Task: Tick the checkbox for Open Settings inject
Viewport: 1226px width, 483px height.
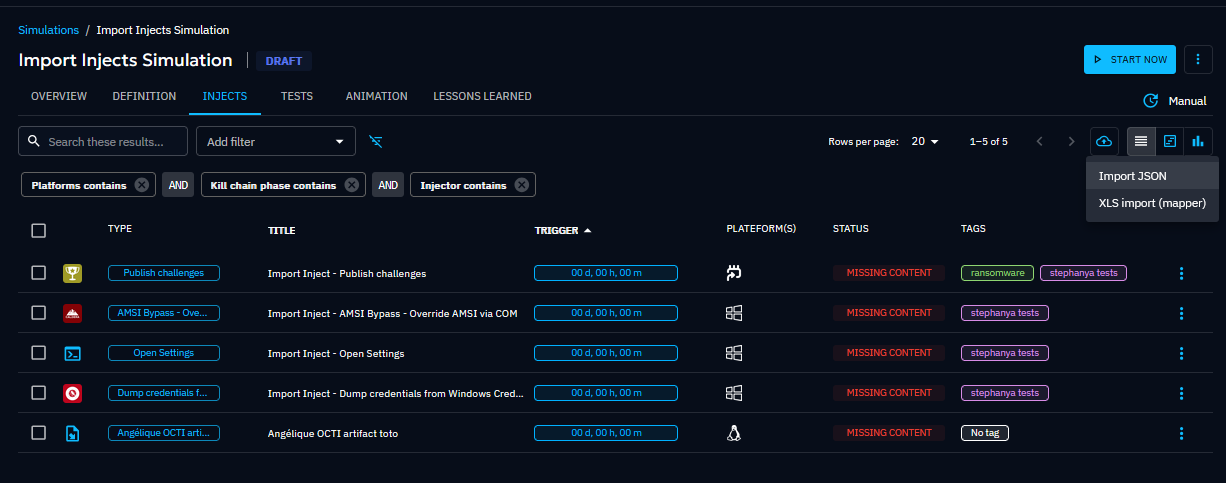Action: coord(39,353)
